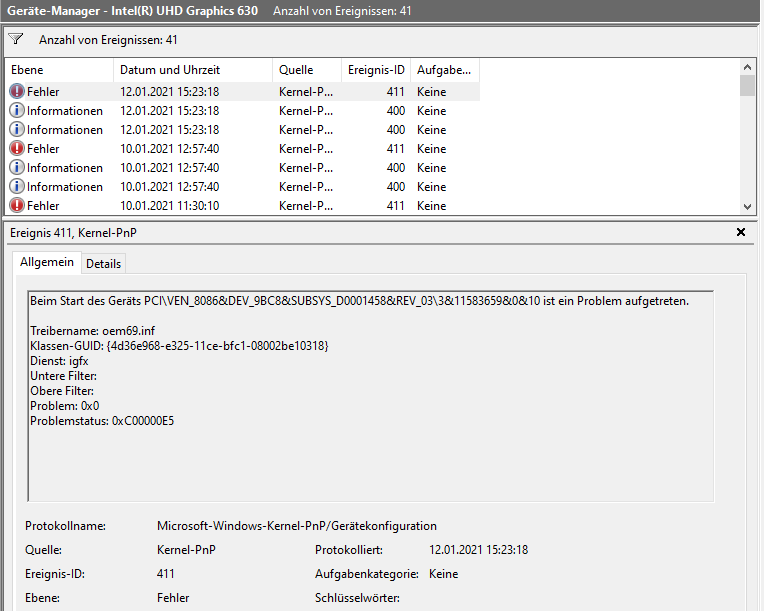The height and width of the screenshot is (611, 764).
Task: Click the filter funnel icon
Action: (16, 39)
